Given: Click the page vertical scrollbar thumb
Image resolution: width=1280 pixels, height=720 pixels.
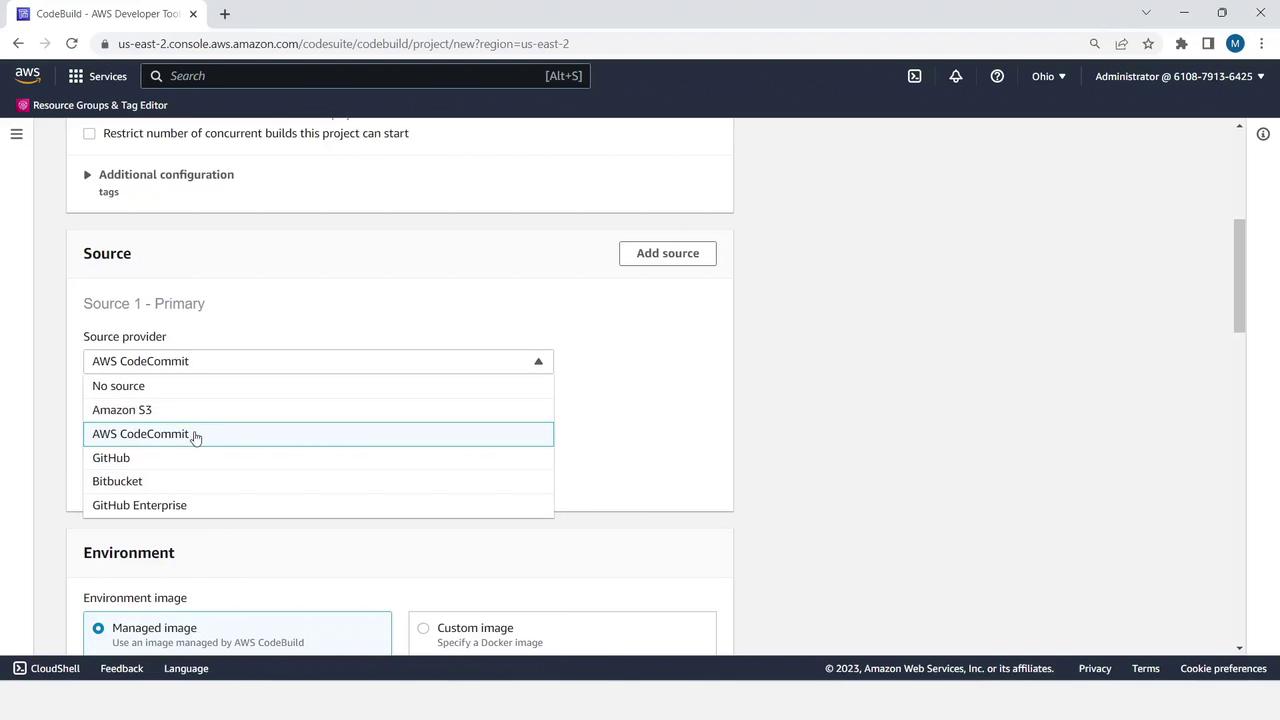Looking at the screenshot, I should pos(1240,276).
